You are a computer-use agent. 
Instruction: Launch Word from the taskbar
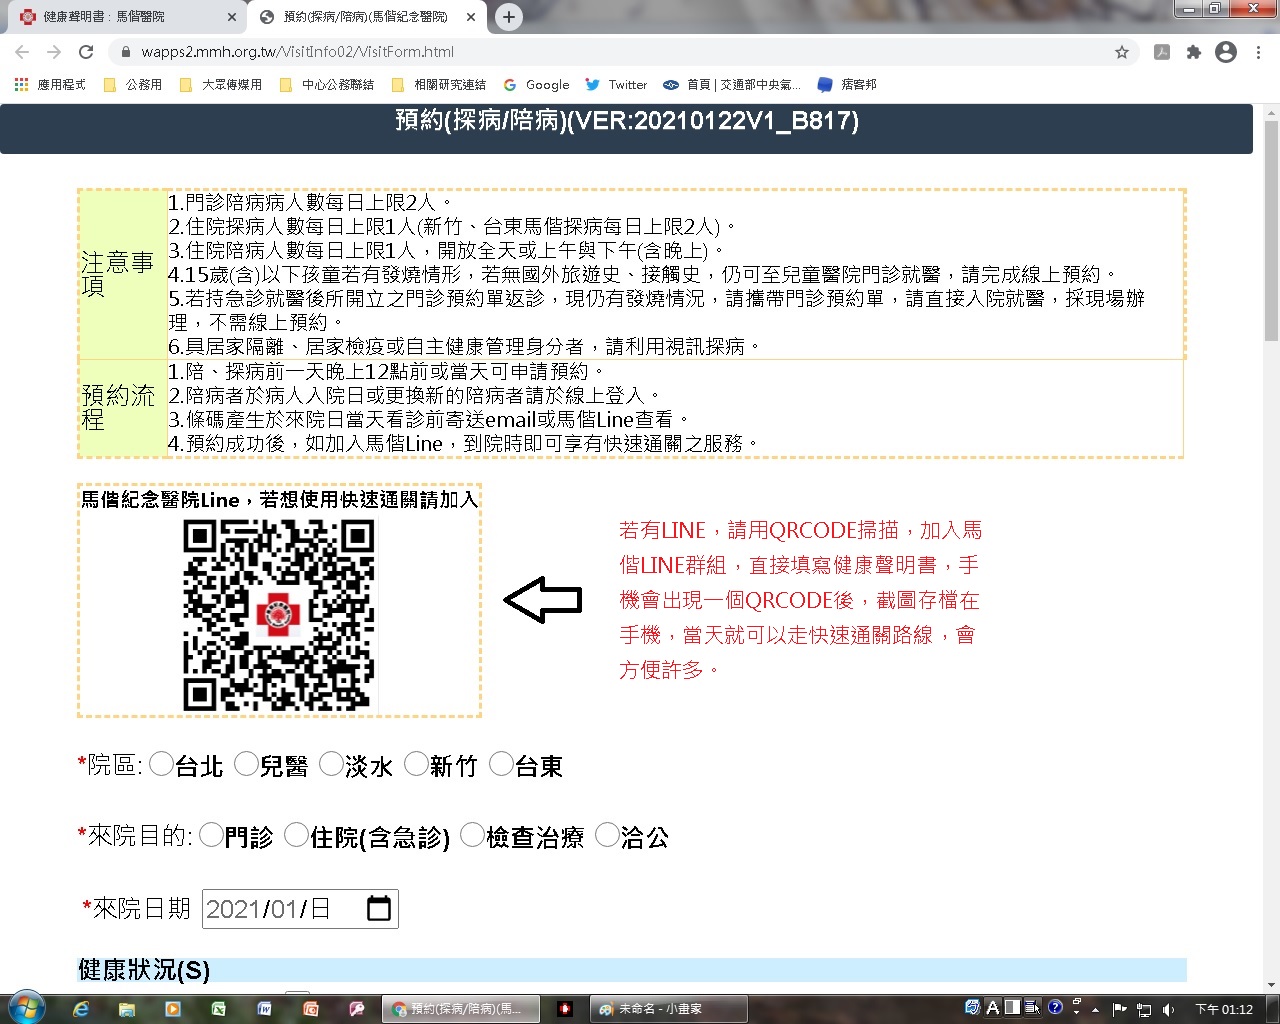point(265,1009)
